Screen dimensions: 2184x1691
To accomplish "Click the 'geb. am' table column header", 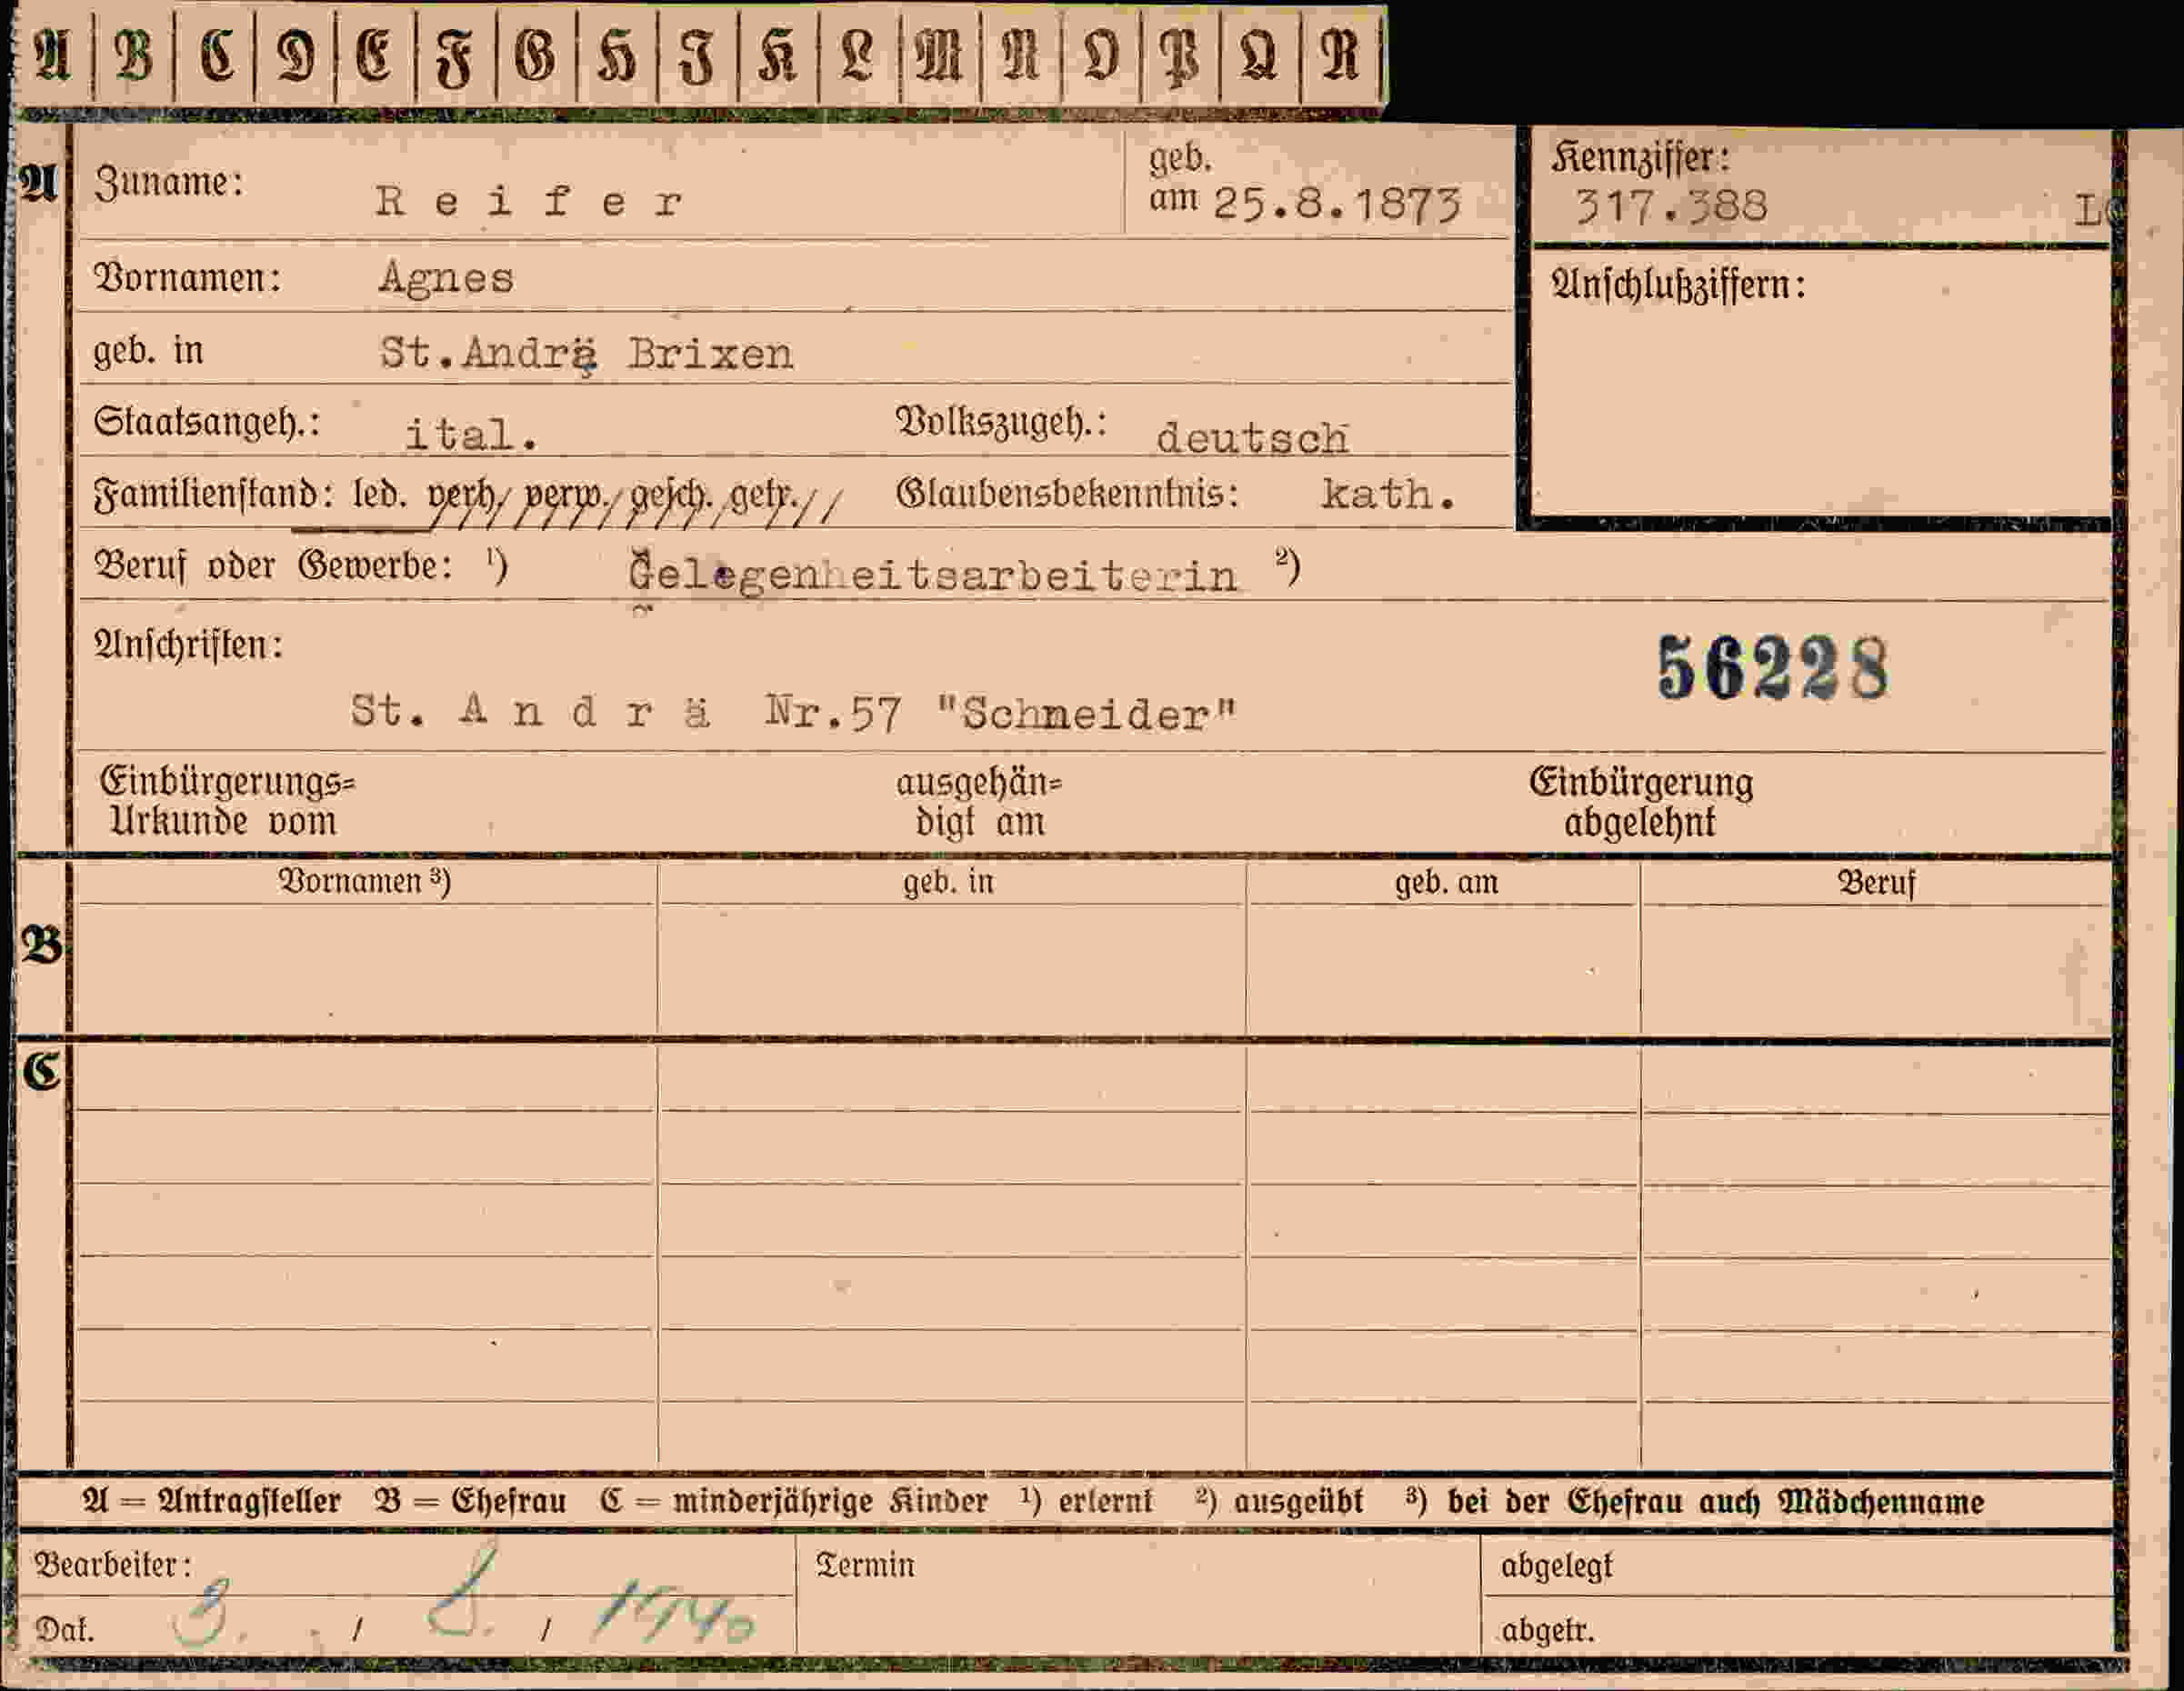I will (x=1446, y=882).
